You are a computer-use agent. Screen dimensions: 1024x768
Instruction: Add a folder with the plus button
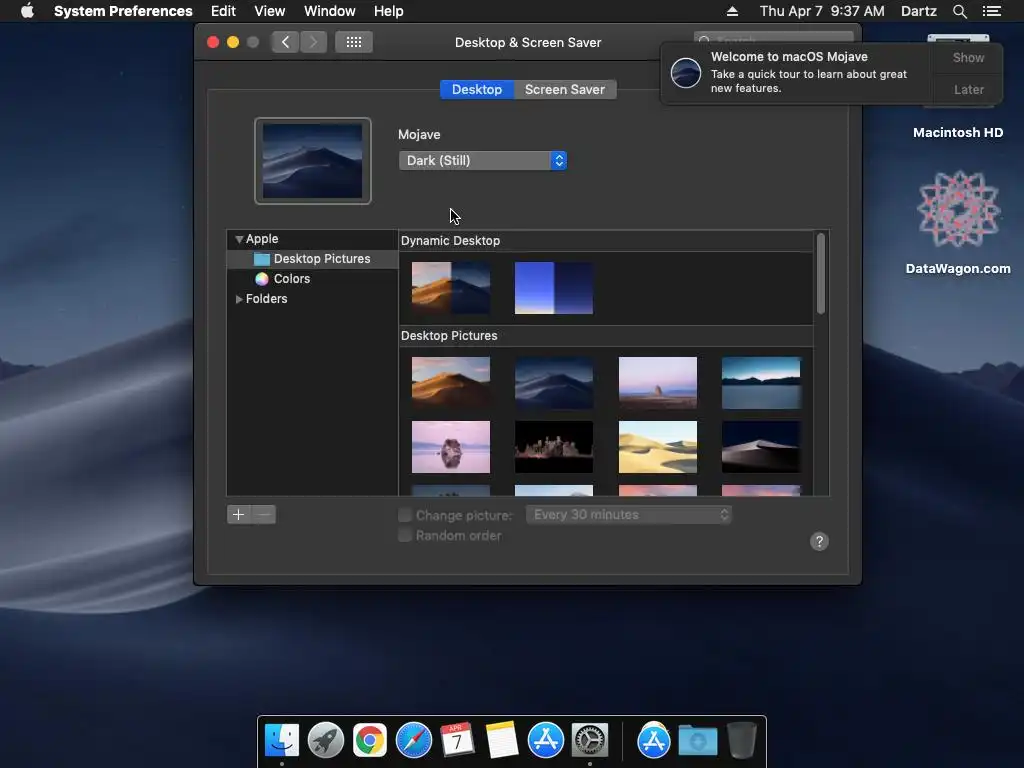click(239, 515)
